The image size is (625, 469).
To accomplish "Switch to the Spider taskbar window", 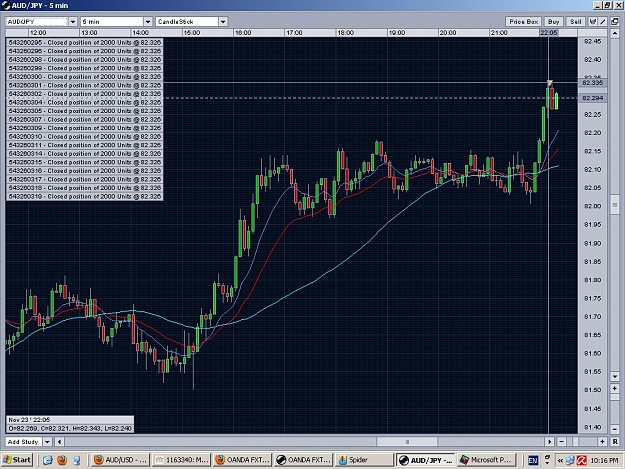I will pos(364,460).
